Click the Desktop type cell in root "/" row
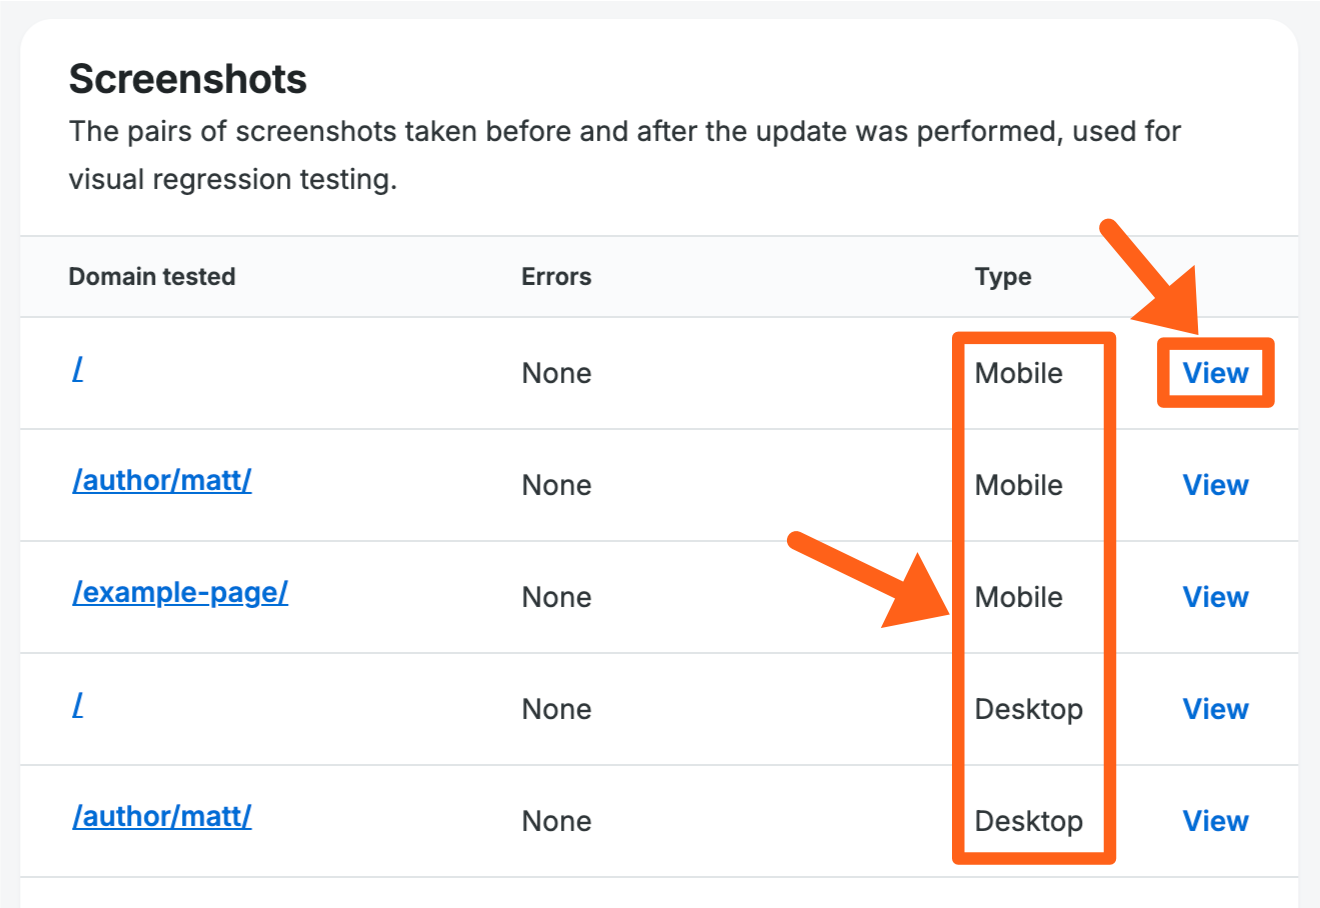 (x=1029, y=709)
